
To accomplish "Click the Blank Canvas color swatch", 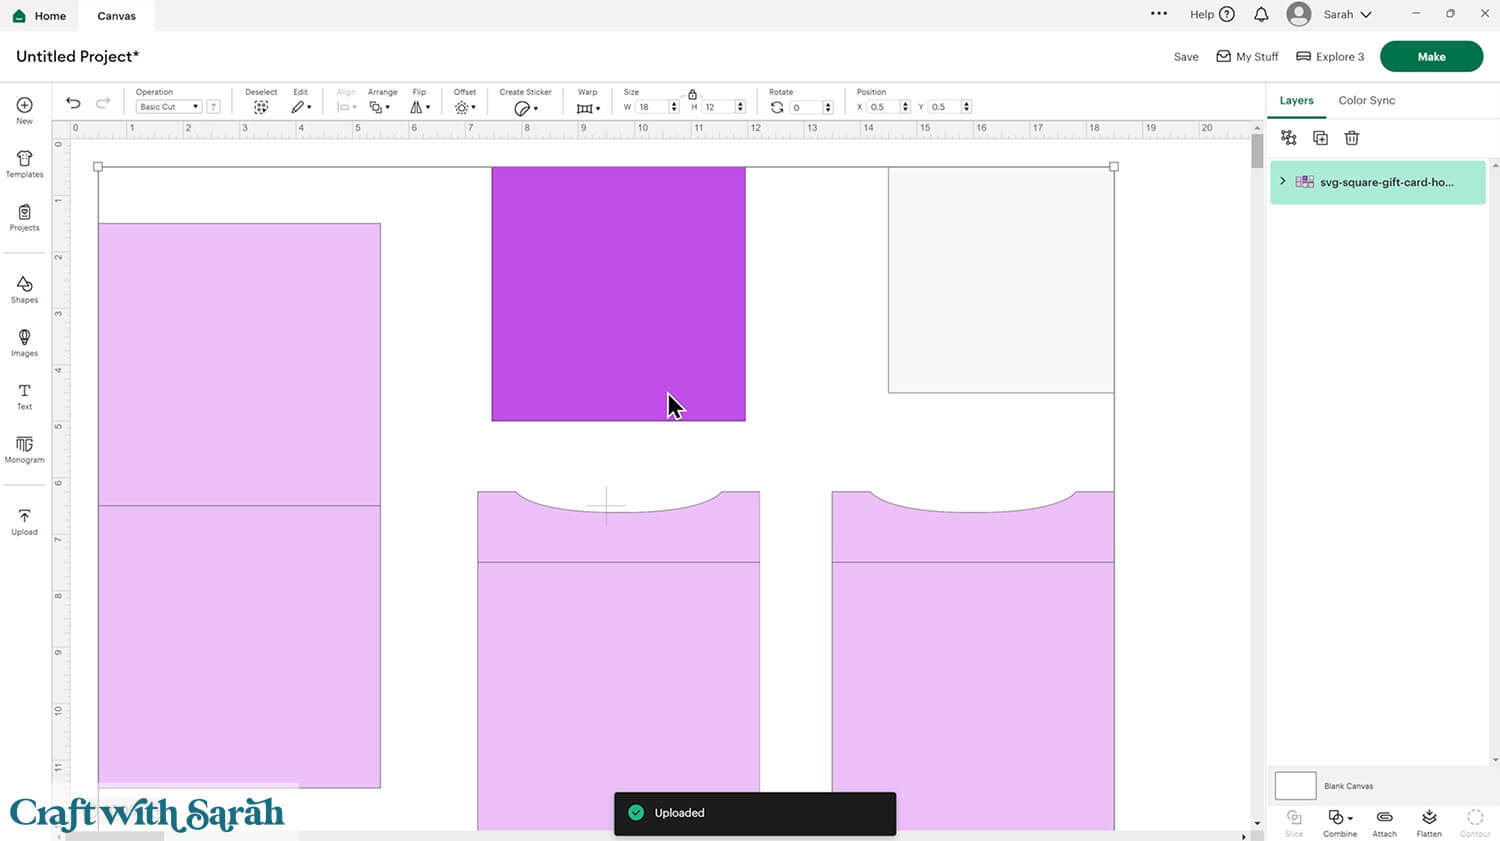I will coord(1295,786).
